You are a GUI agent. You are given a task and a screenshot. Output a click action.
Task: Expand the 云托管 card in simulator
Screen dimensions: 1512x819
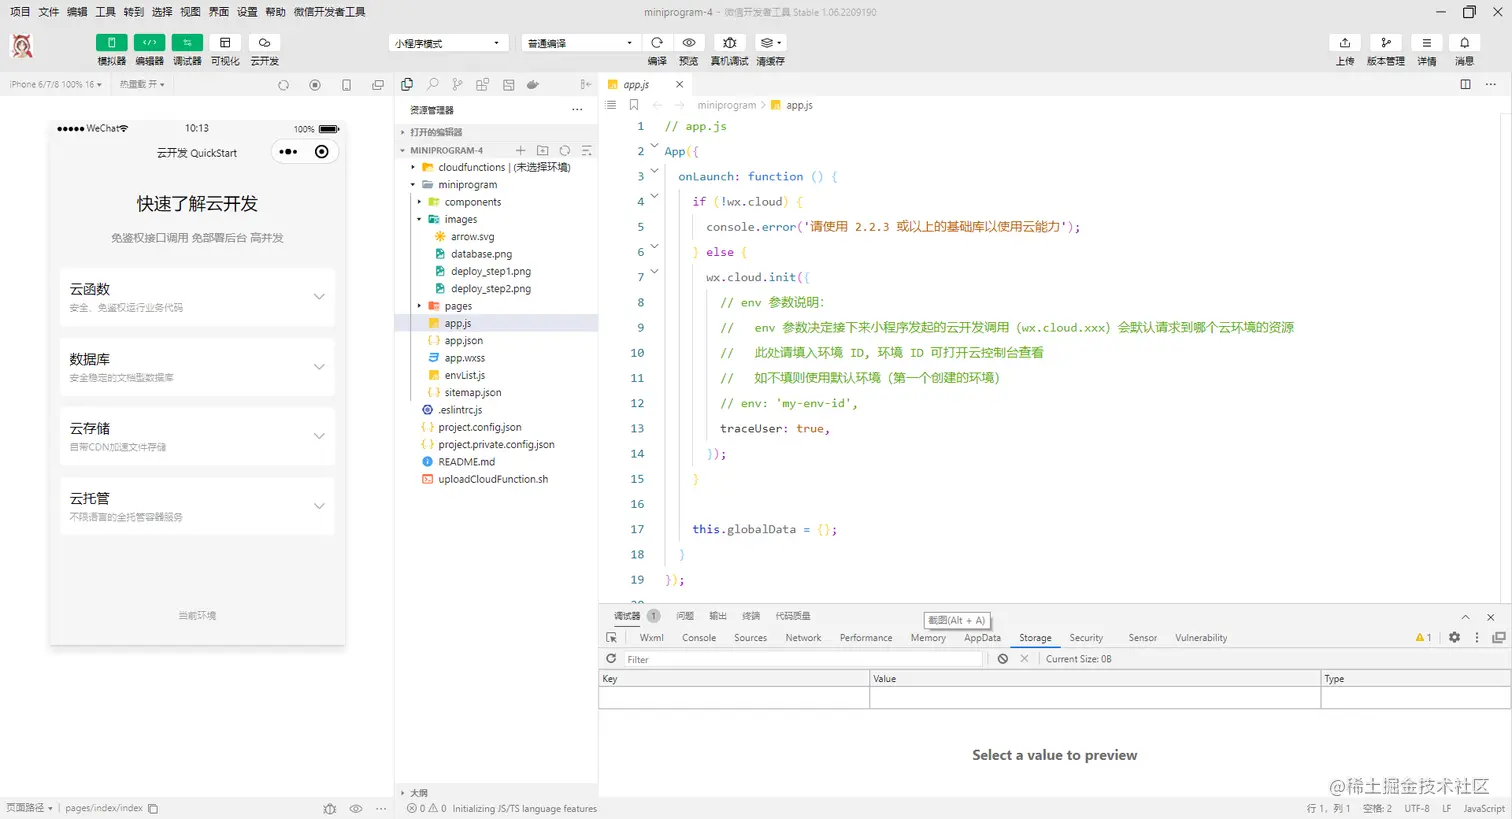197,506
